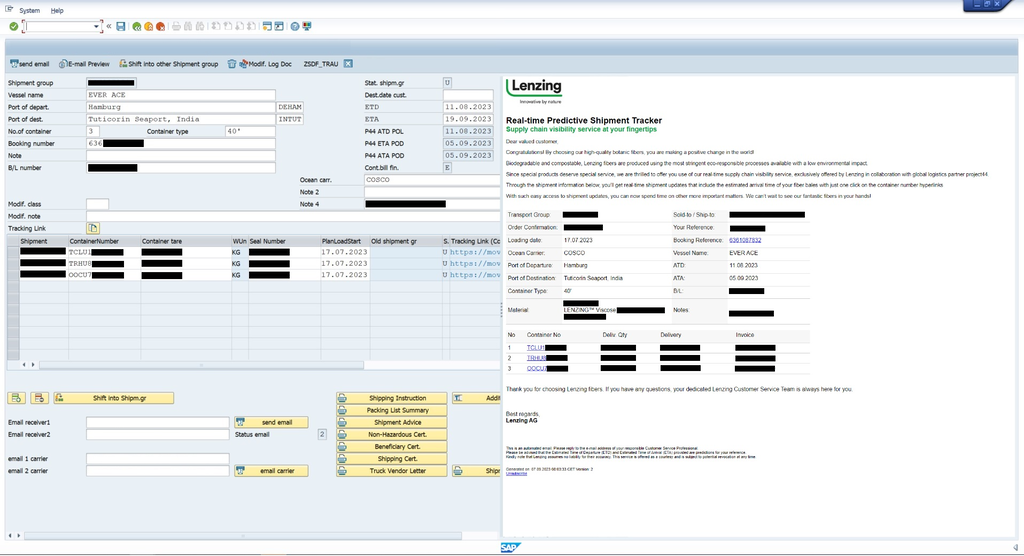Click the Non-Hazardous Cert. button

pyautogui.click(x=392, y=434)
